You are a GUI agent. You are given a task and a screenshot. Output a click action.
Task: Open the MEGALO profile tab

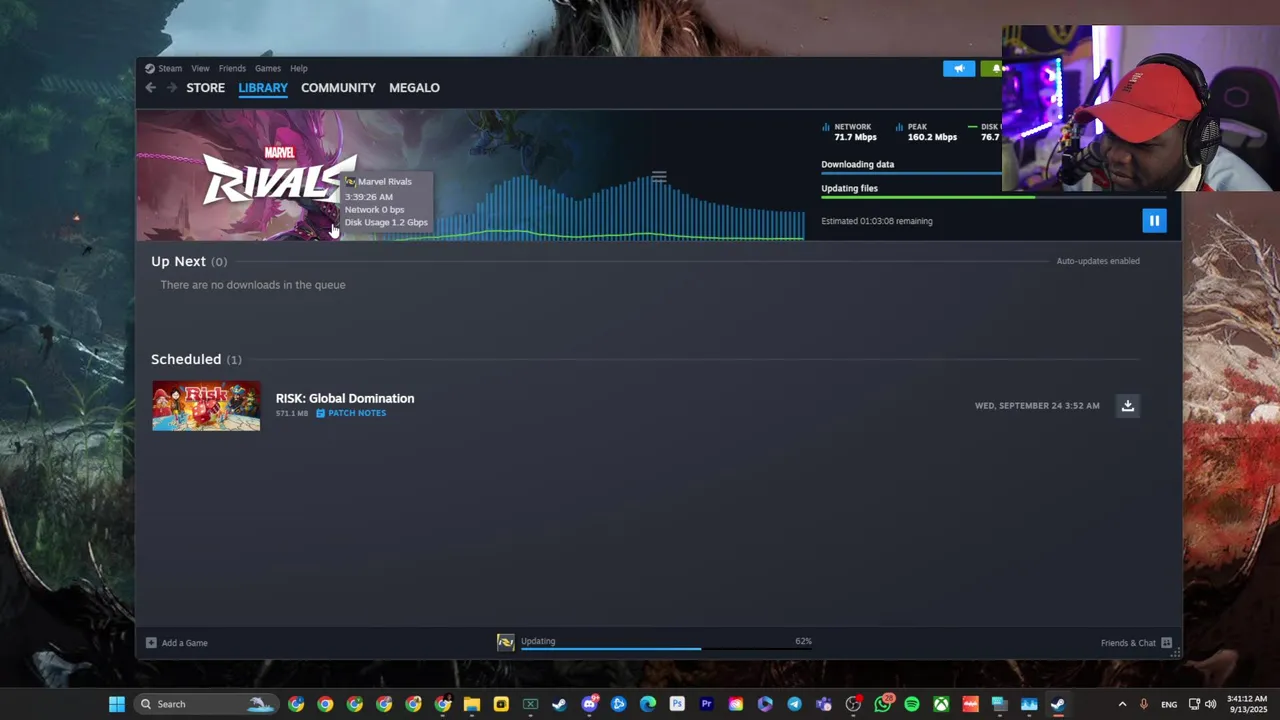pos(414,88)
